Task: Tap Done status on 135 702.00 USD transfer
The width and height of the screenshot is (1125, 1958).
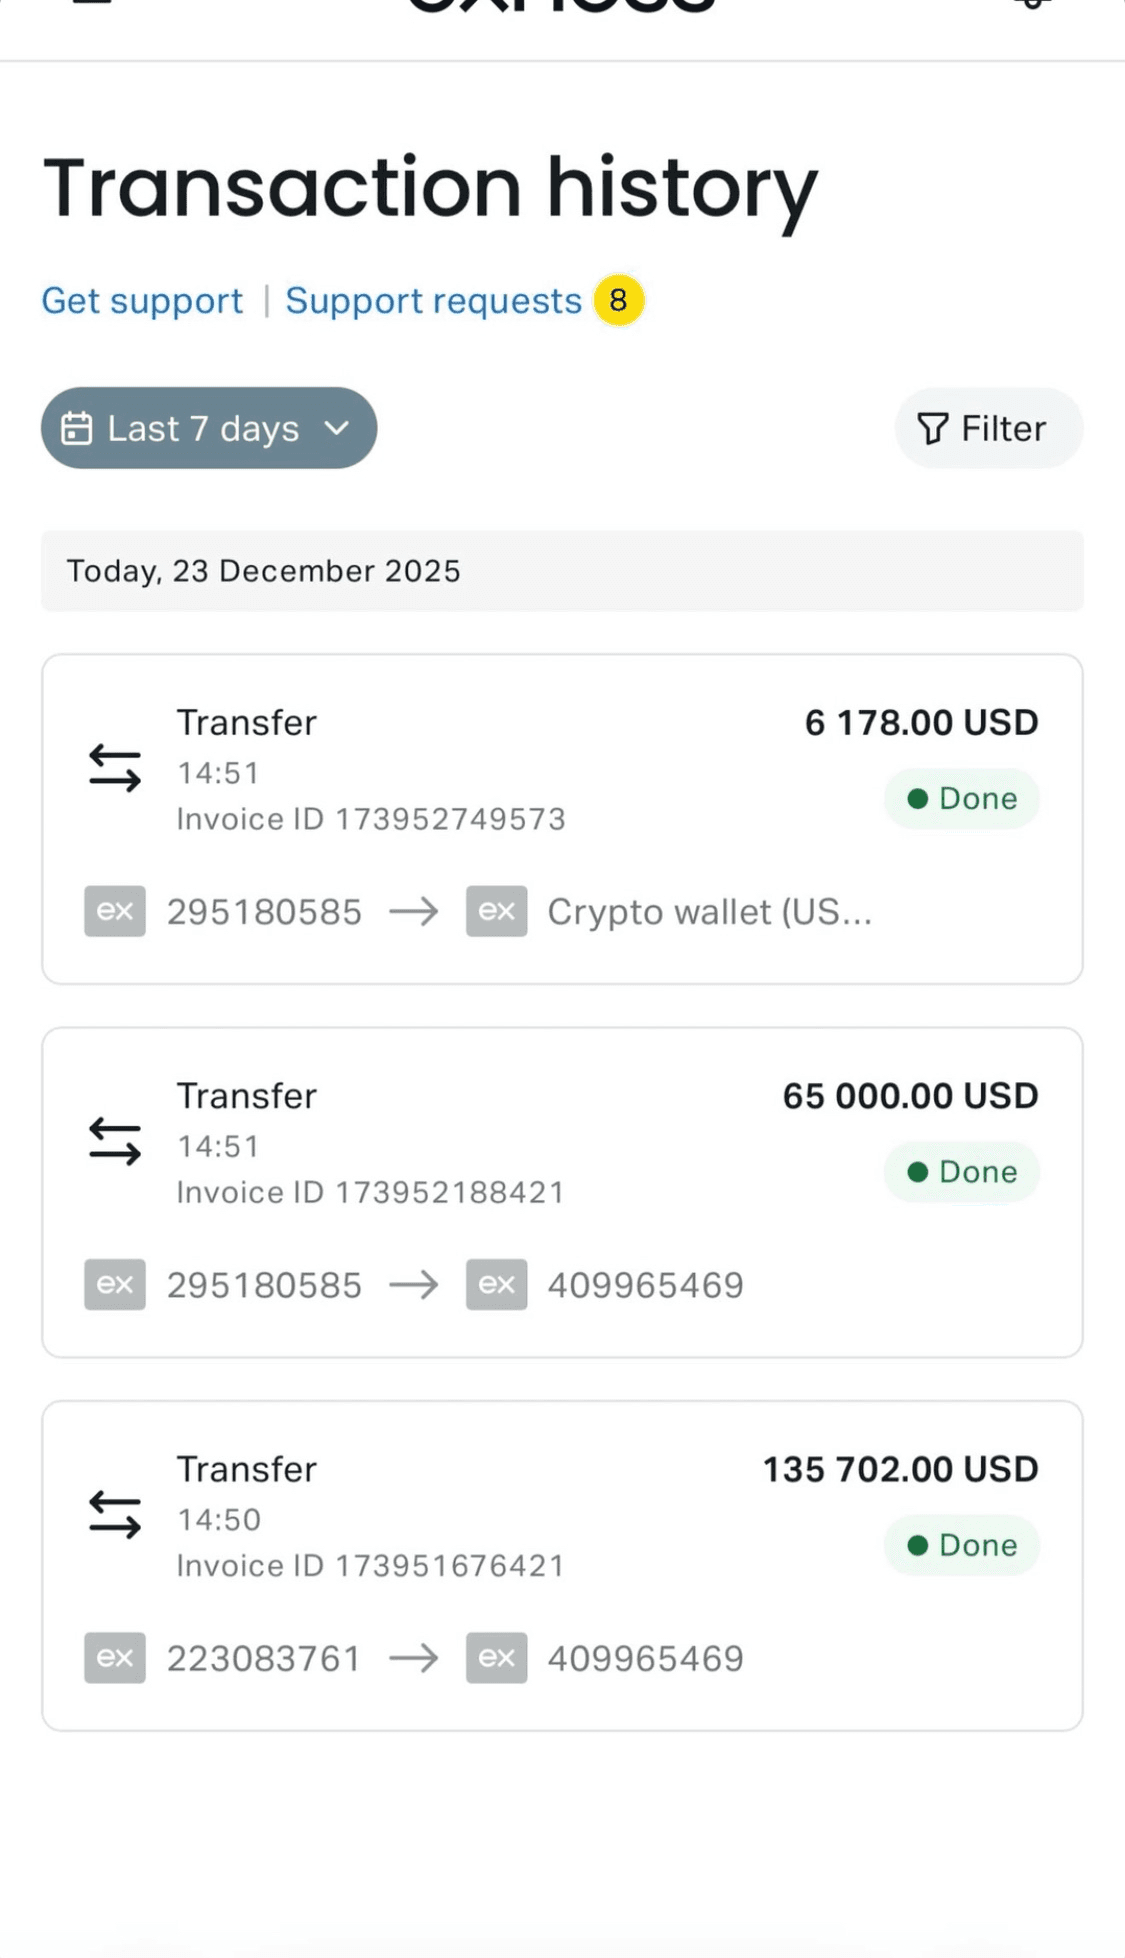Action: click(x=961, y=1545)
